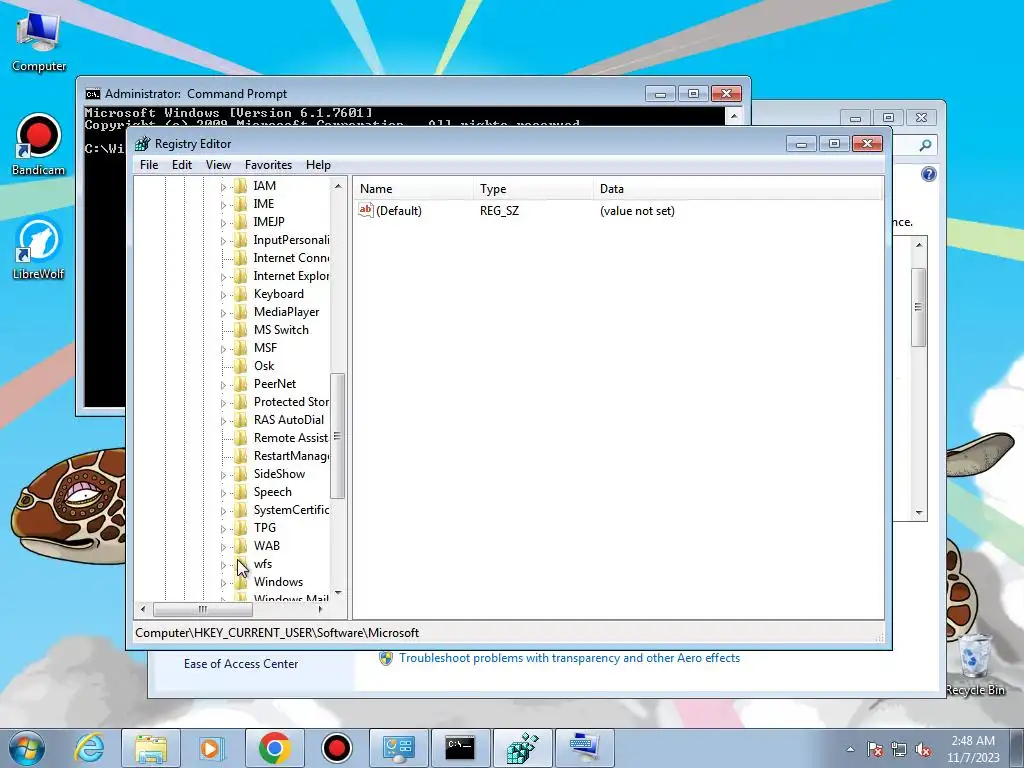Click the registry tree vertical scrollbar thumb

(338, 436)
